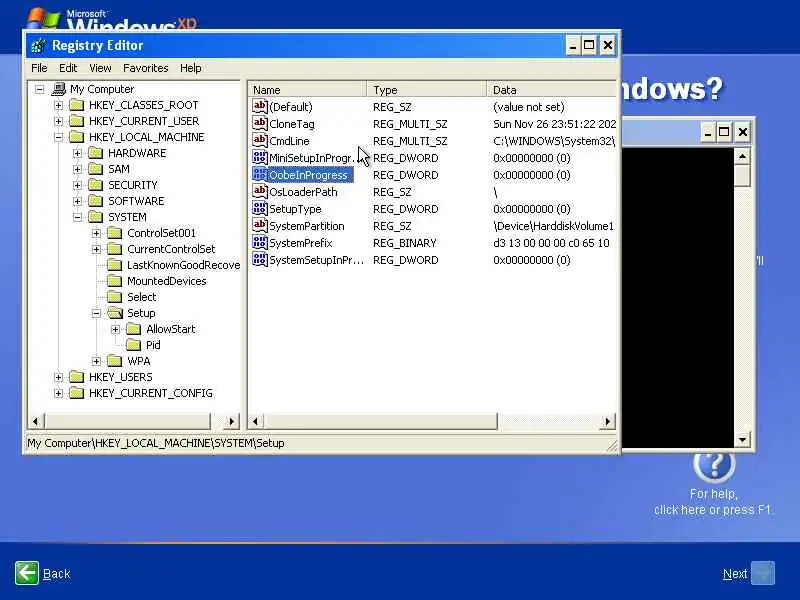This screenshot has height=600, width=800.
Task: Click the SystemPartition string icon
Action: coord(260,226)
